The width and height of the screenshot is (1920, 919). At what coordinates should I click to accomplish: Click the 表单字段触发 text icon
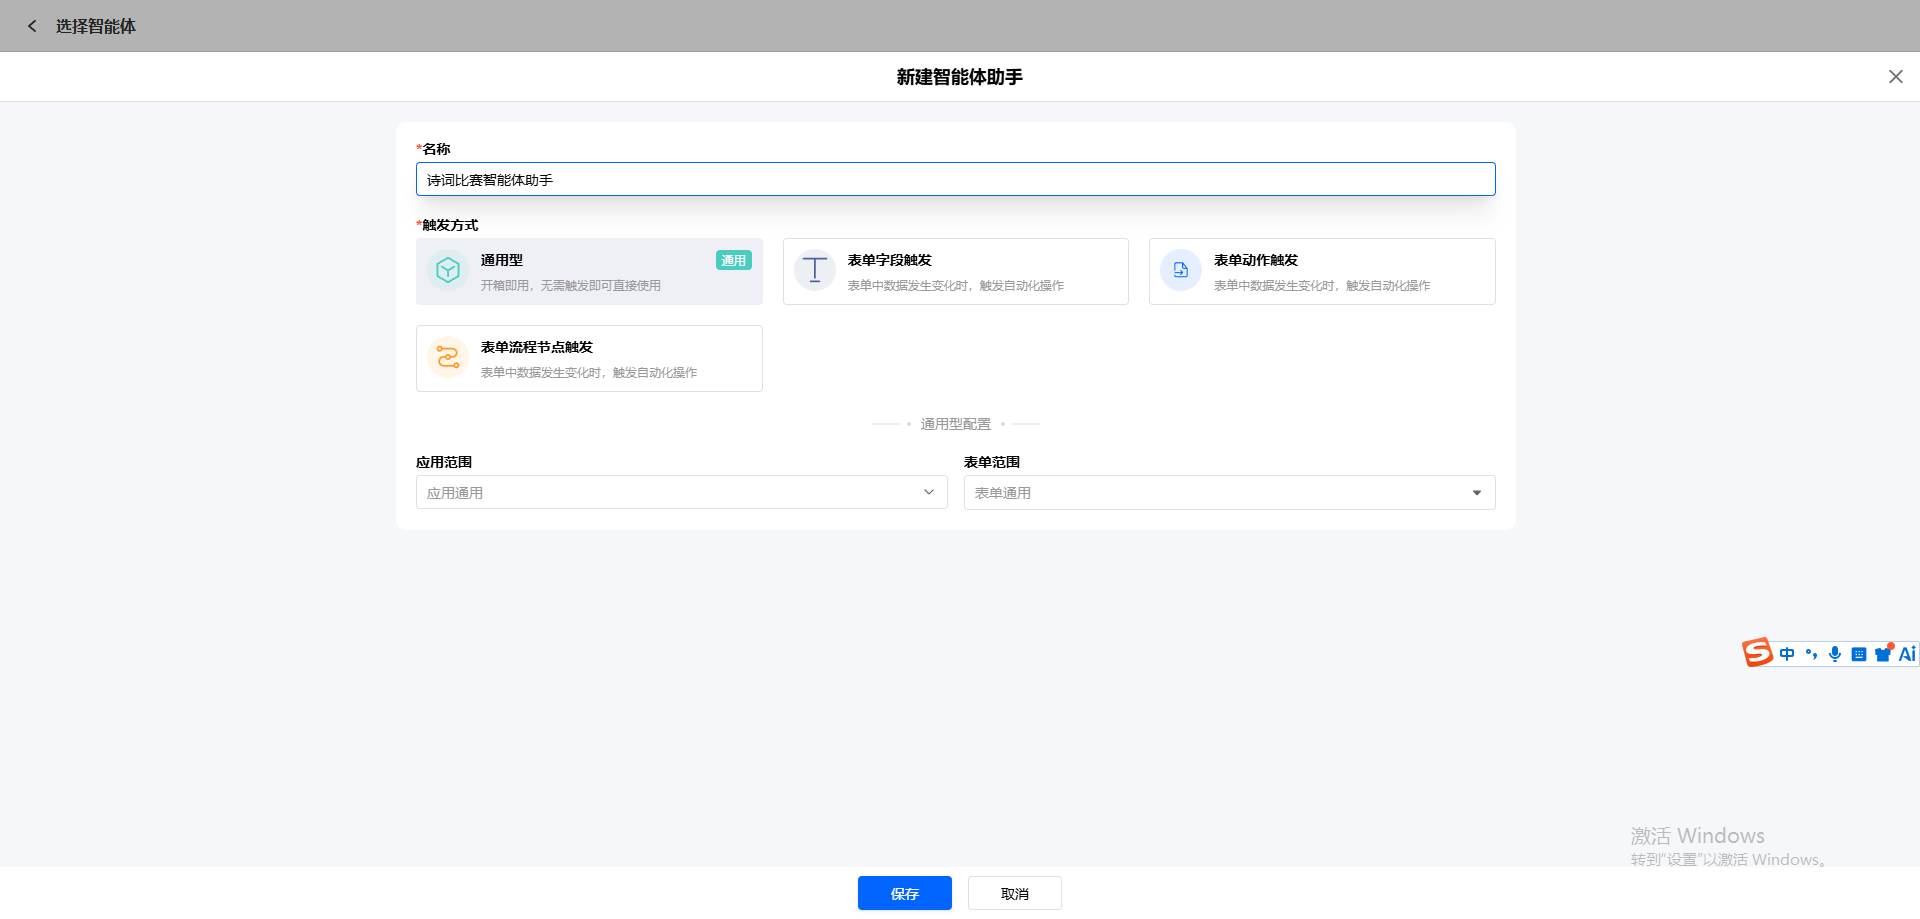815,270
